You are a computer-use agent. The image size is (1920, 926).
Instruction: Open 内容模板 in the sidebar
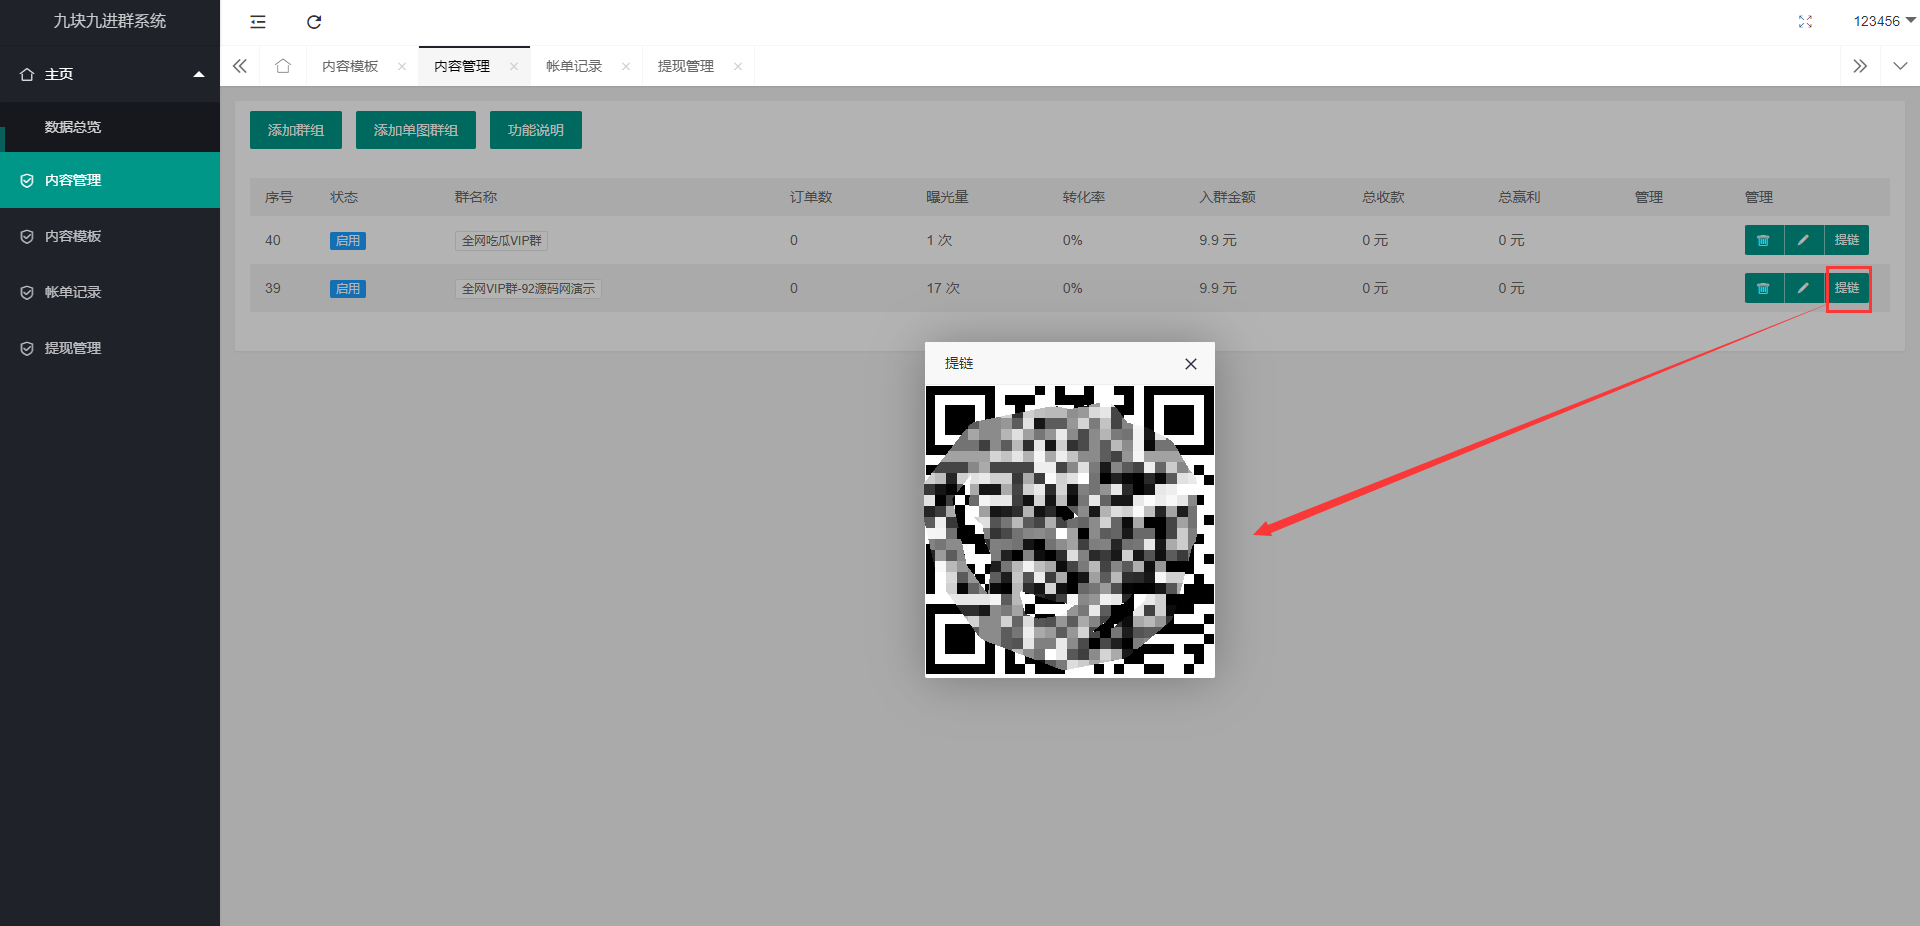pos(110,236)
